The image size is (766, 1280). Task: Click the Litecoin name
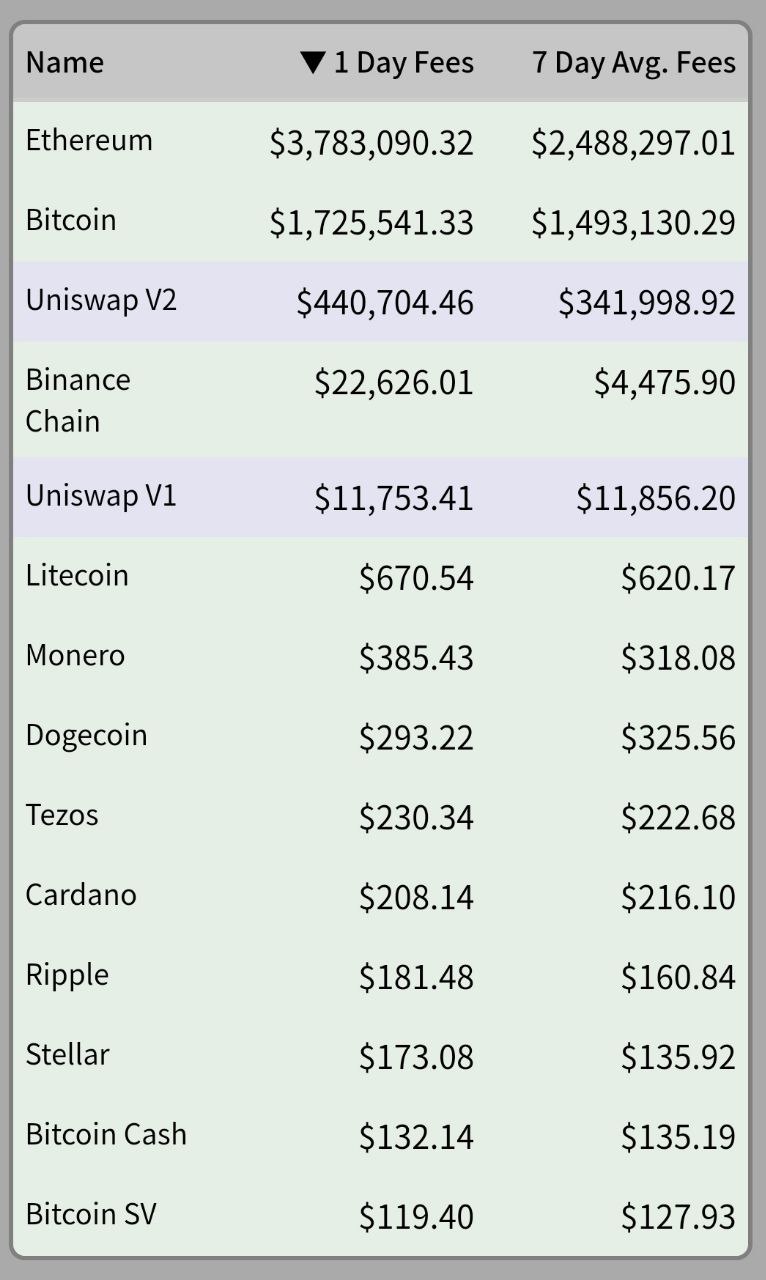click(x=77, y=576)
